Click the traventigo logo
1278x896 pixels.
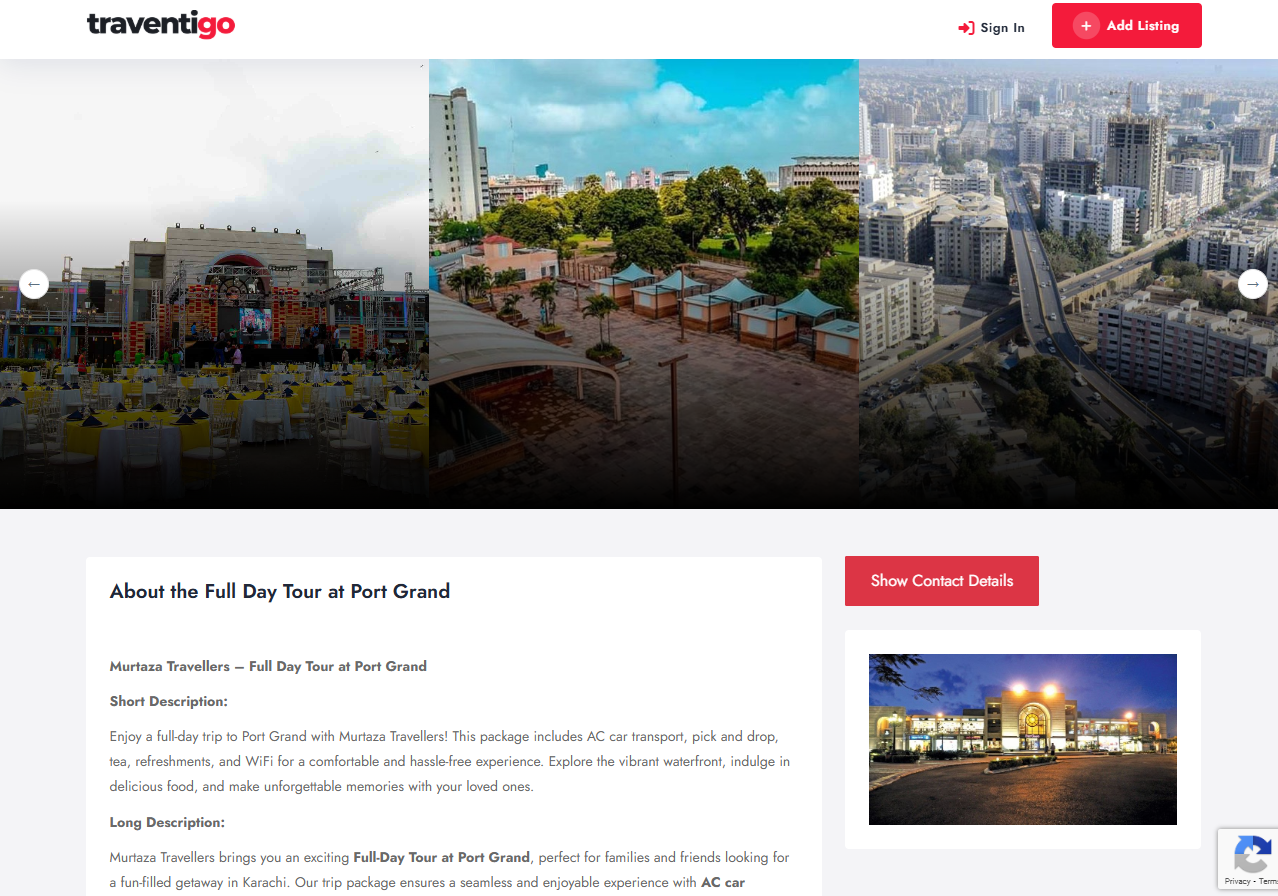(x=161, y=24)
